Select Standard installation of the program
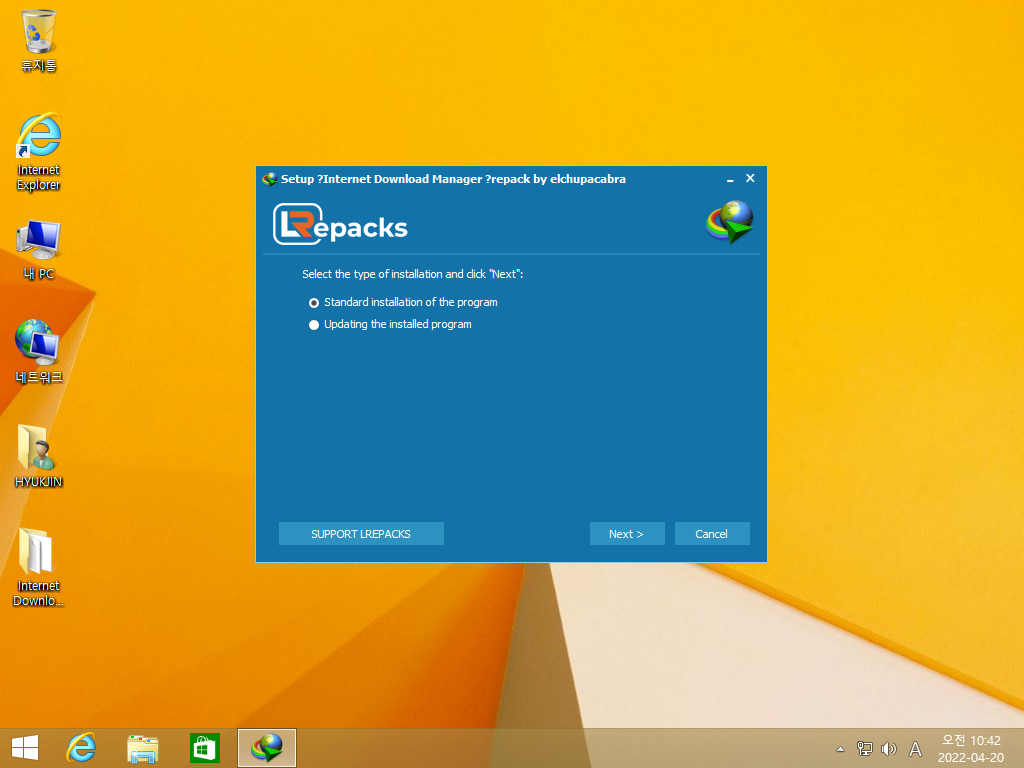Viewport: 1024px width, 768px height. coord(403,302)
